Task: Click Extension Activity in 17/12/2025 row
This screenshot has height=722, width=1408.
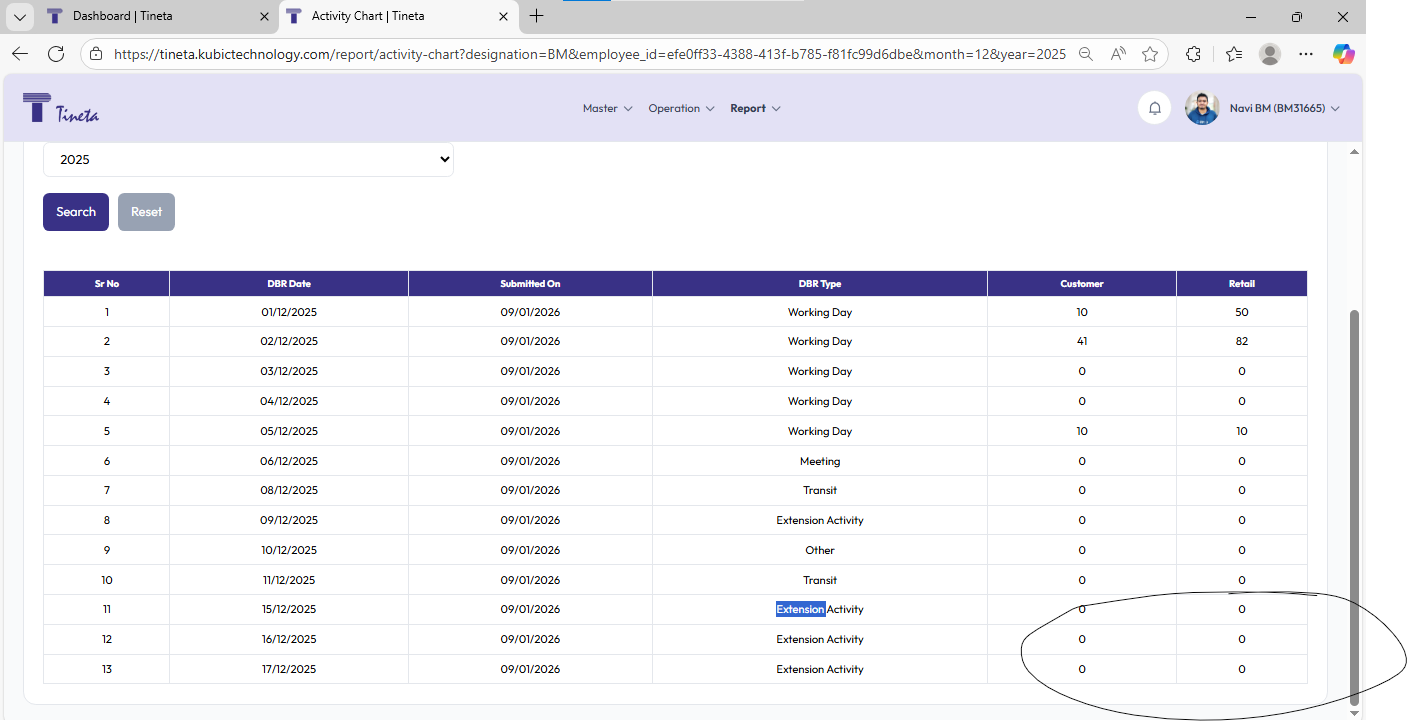Action: (x=820, y=669)
